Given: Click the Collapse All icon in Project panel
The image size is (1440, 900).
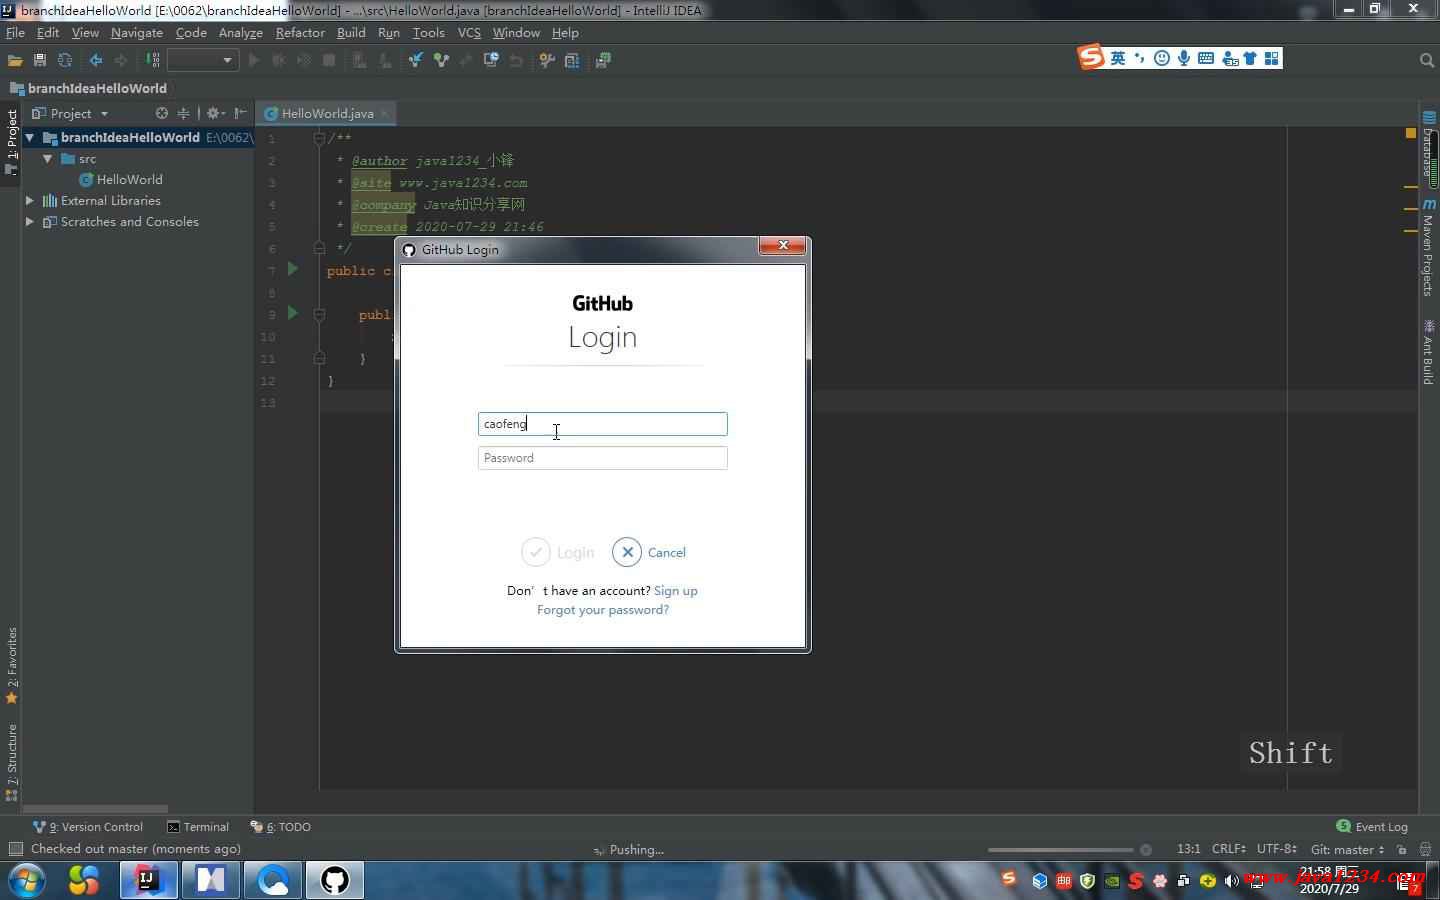Looking at the screenshot, I should 183,113.
